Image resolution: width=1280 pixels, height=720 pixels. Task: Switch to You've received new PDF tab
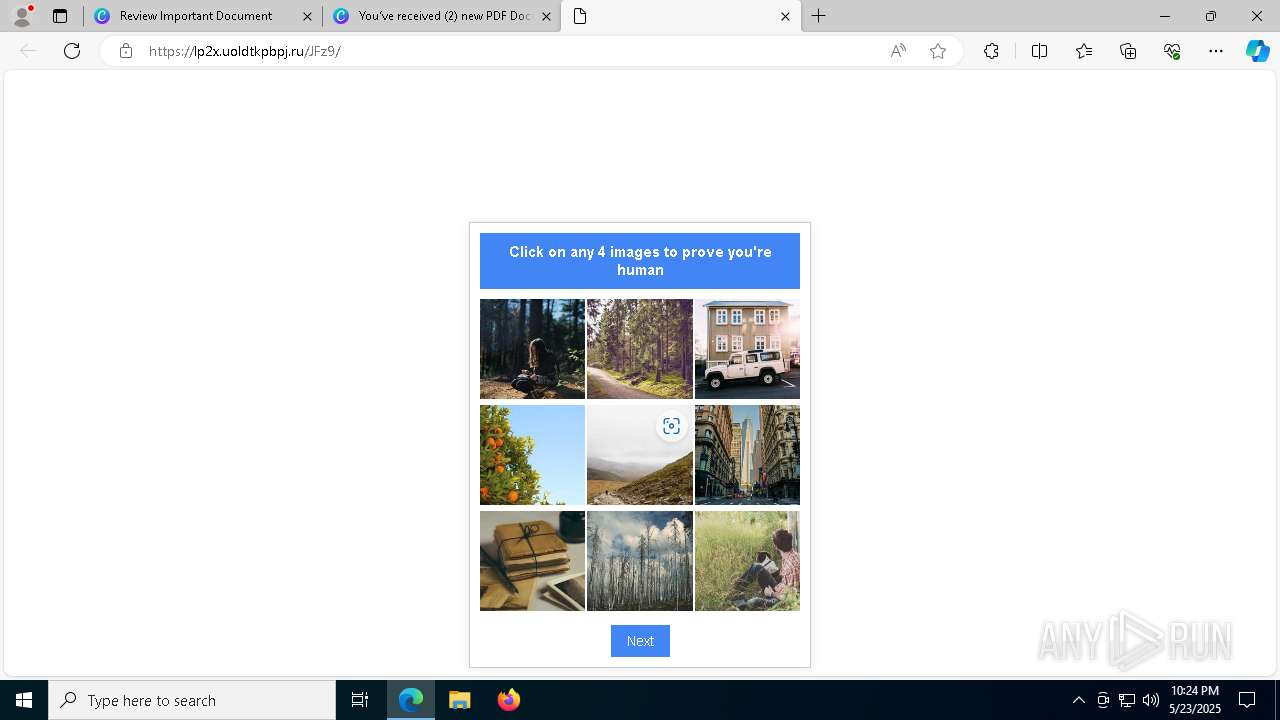[444, 16]
